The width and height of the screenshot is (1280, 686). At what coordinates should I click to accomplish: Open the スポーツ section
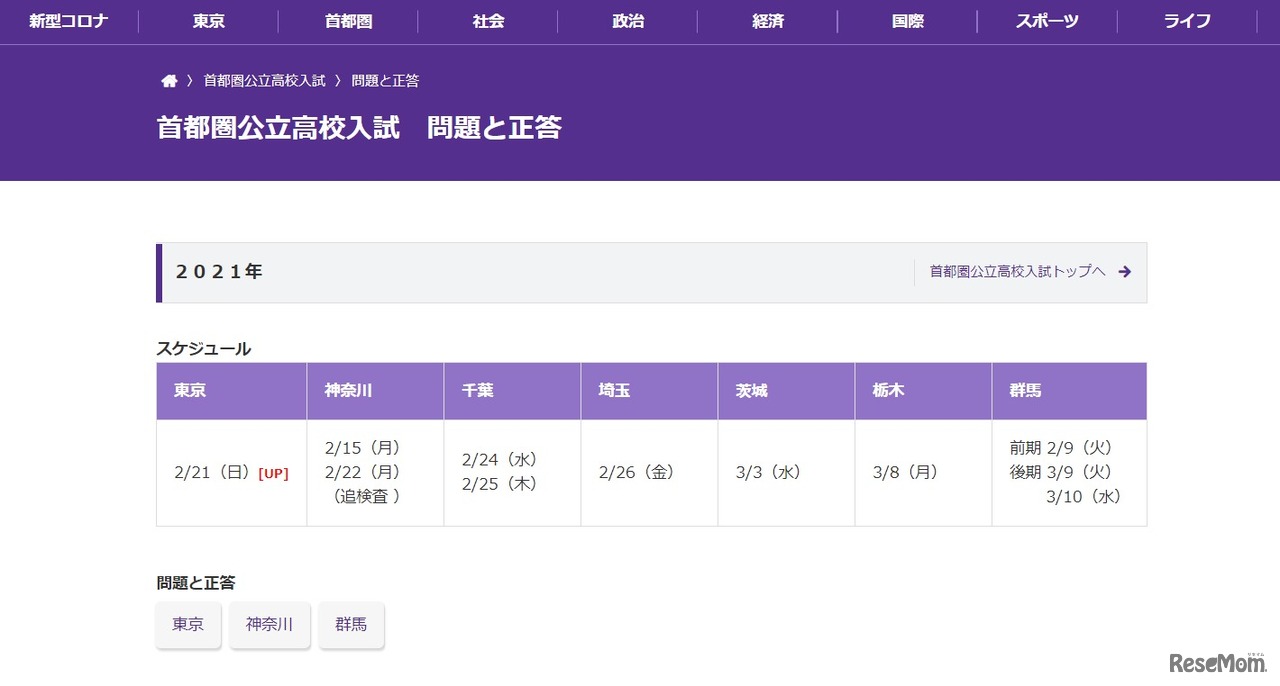click(1046, 21)
